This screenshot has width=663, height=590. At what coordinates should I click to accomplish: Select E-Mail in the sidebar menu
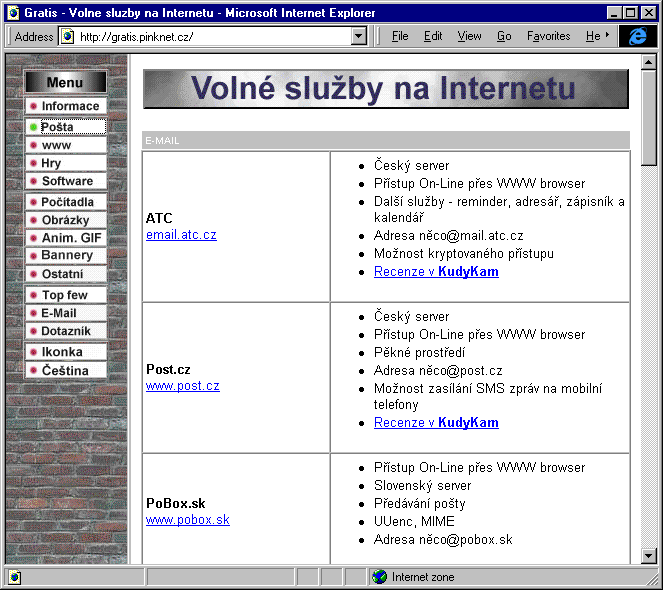click(66, 313)
